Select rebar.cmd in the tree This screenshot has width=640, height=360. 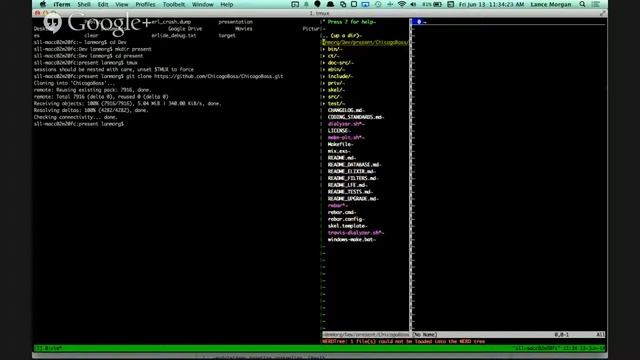tap(342, 212)
